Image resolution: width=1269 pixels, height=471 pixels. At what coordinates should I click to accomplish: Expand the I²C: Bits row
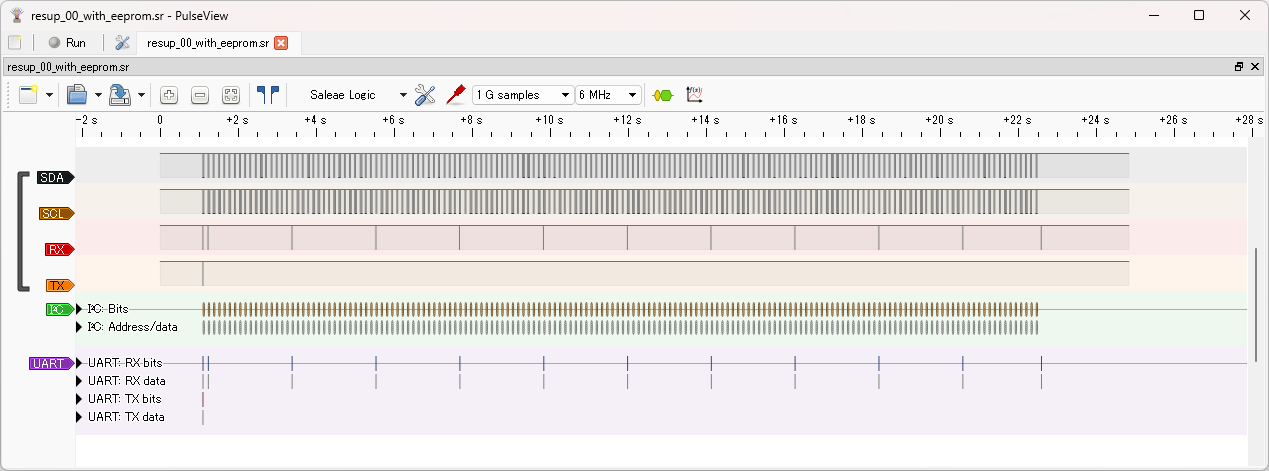80,309
